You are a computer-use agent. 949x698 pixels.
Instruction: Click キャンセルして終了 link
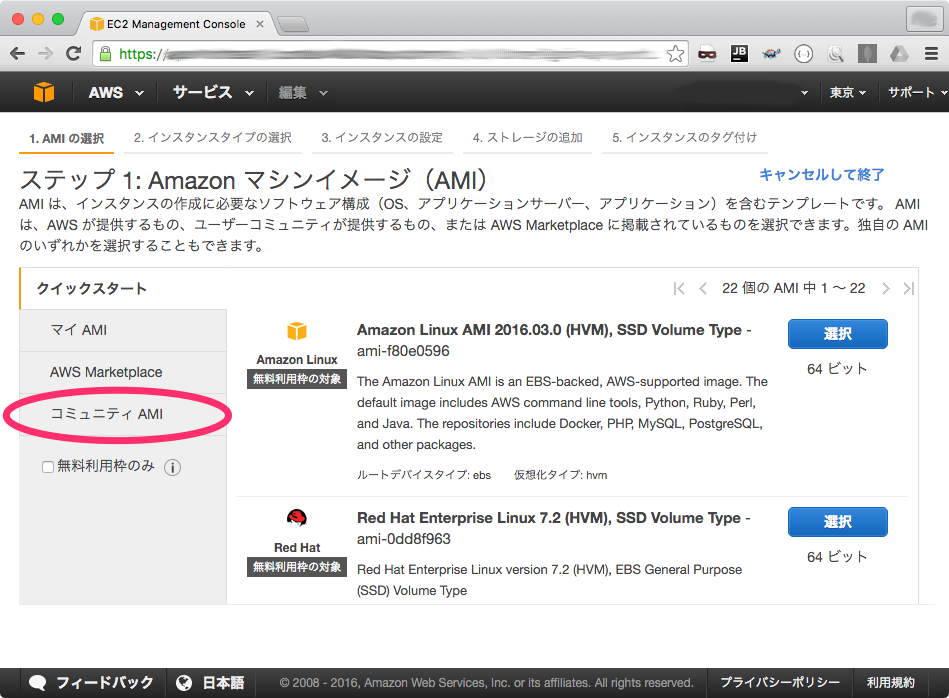tap(821, 174)
